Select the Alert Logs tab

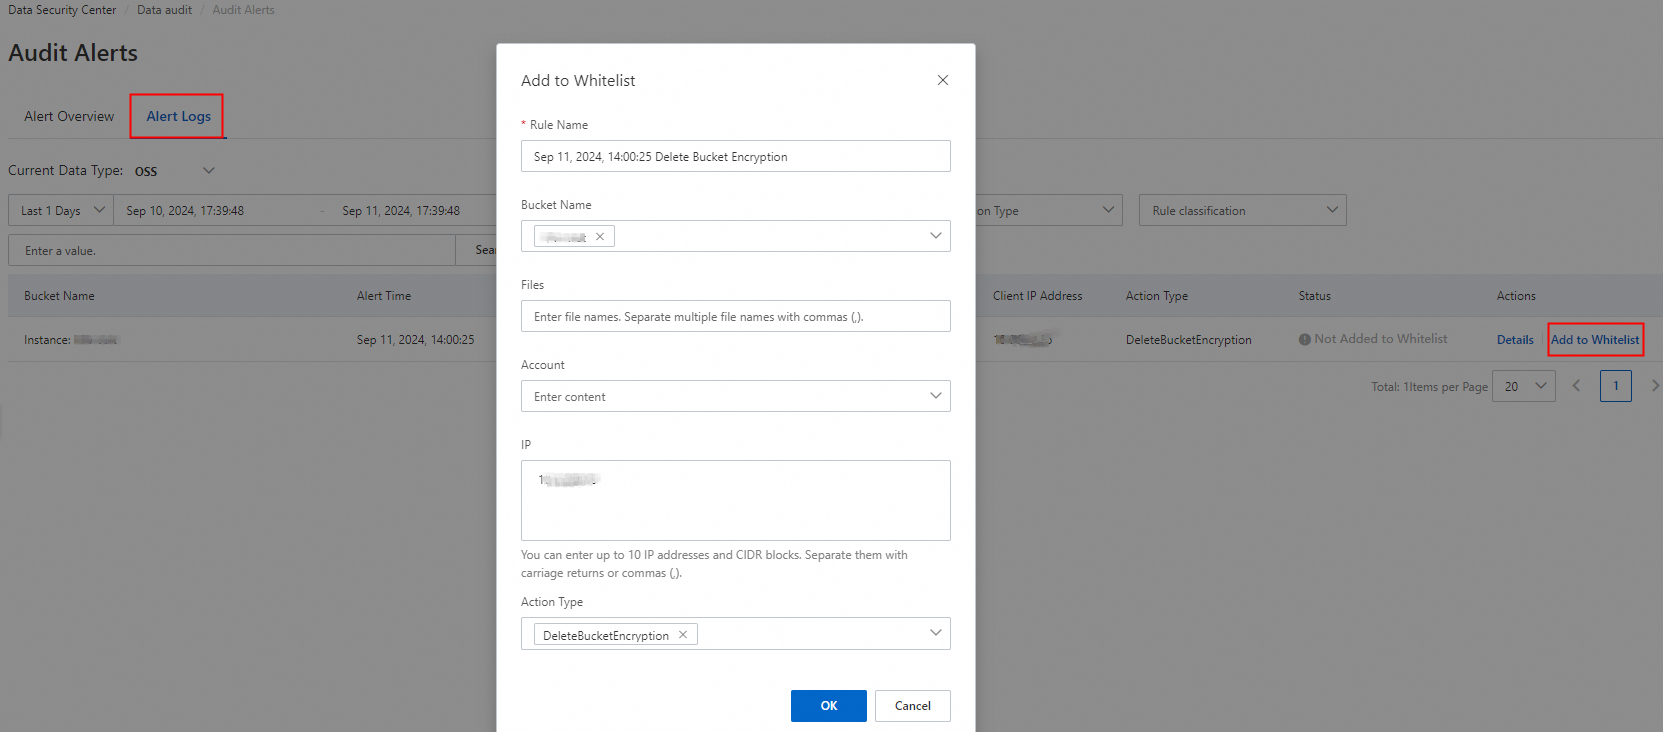tap(178, 116)
